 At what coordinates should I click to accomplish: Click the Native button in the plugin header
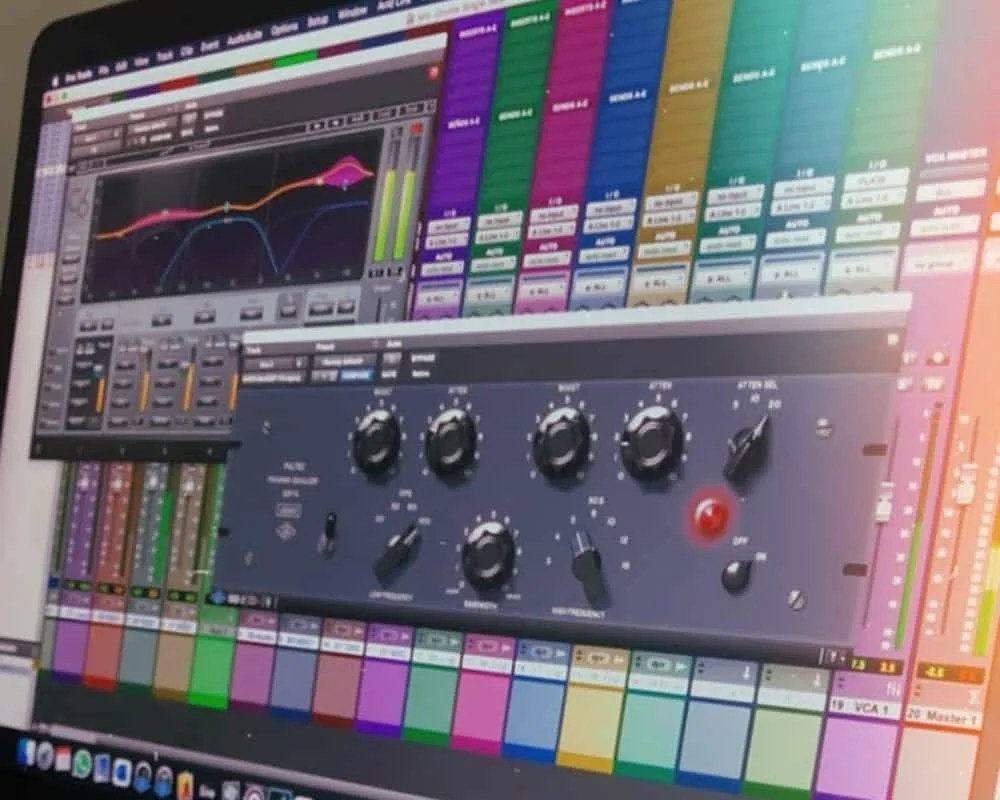tap(422, 373)
